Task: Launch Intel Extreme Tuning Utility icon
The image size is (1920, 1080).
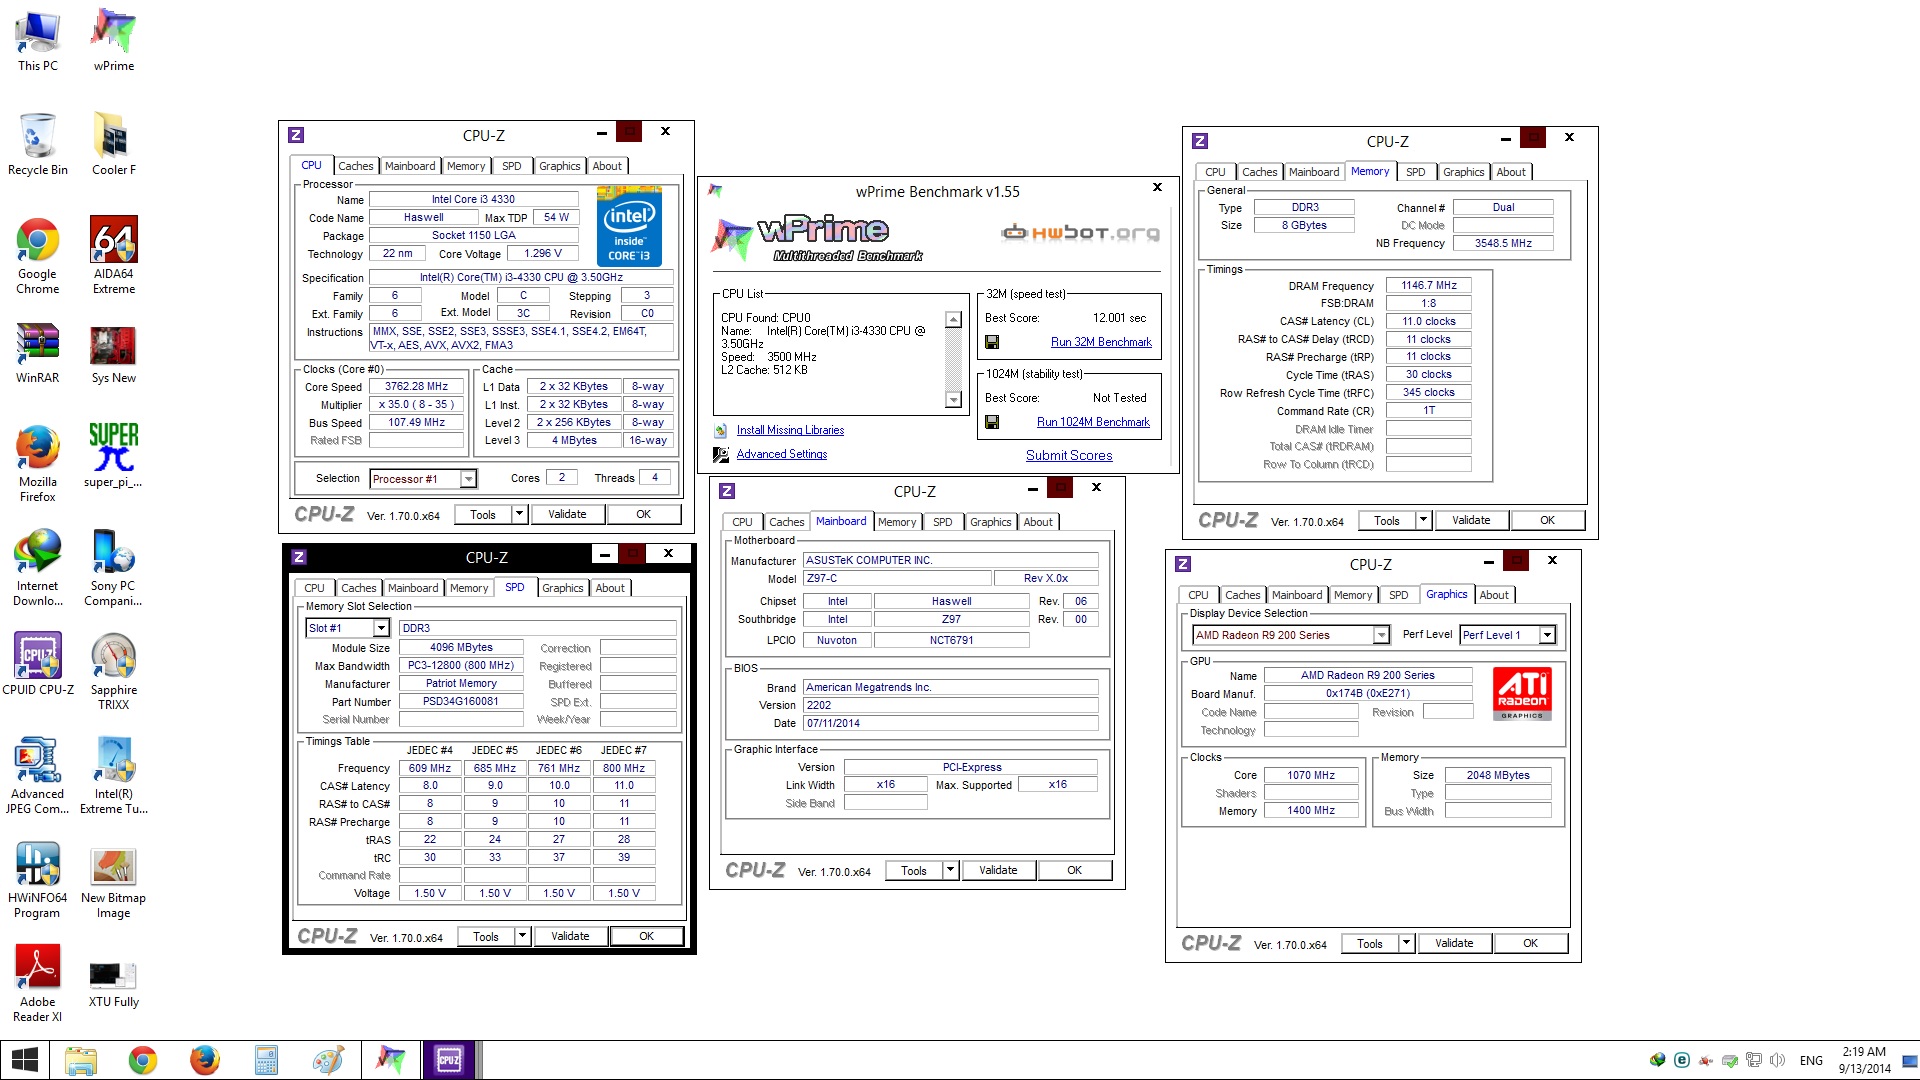Action: coord(114,775)
